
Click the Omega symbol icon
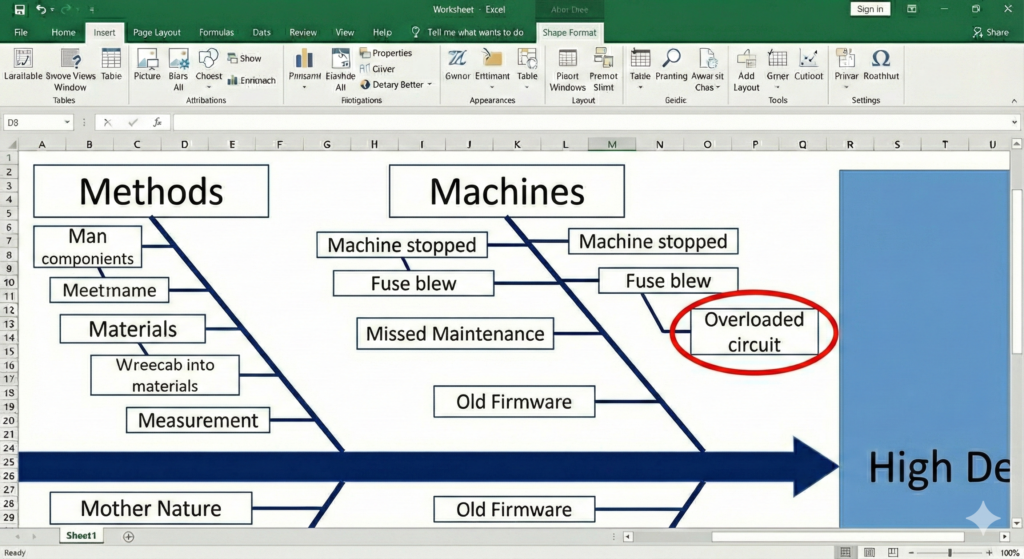coord(881,59)
